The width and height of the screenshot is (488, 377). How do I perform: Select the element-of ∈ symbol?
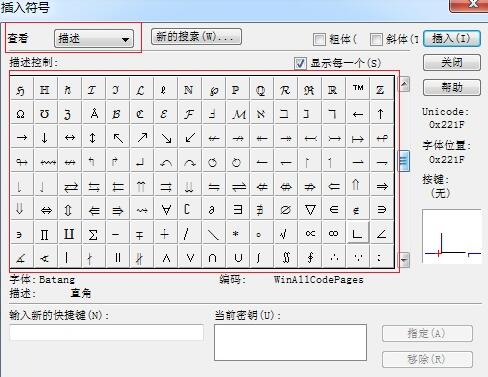coord(334,209)
